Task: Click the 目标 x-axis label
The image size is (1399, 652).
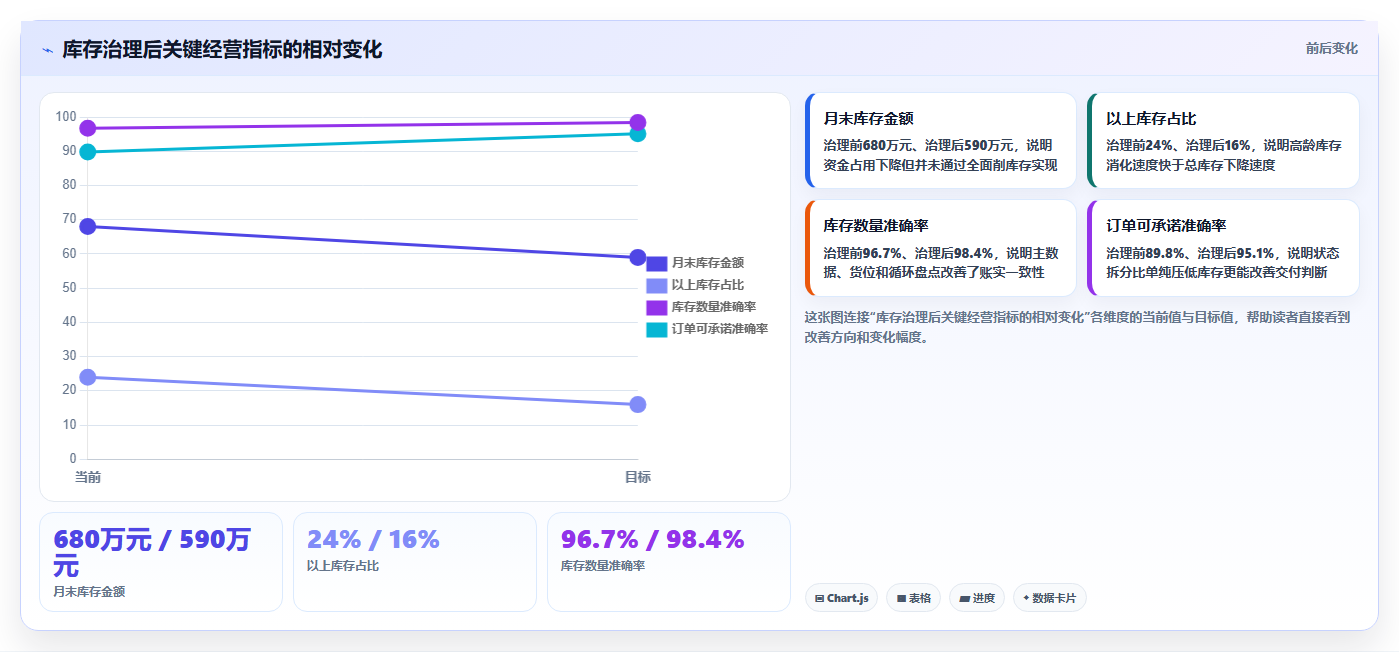Action: point(638,477)
